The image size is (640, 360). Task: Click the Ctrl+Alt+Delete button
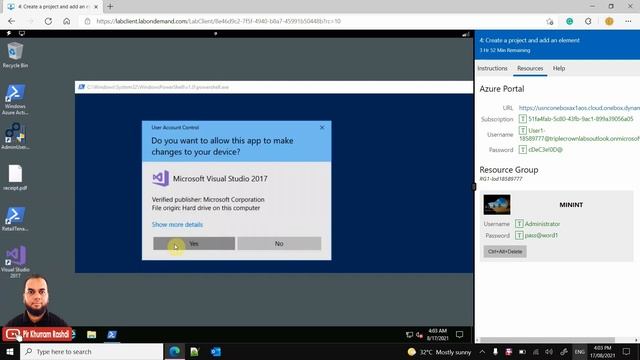coord(505,251)
